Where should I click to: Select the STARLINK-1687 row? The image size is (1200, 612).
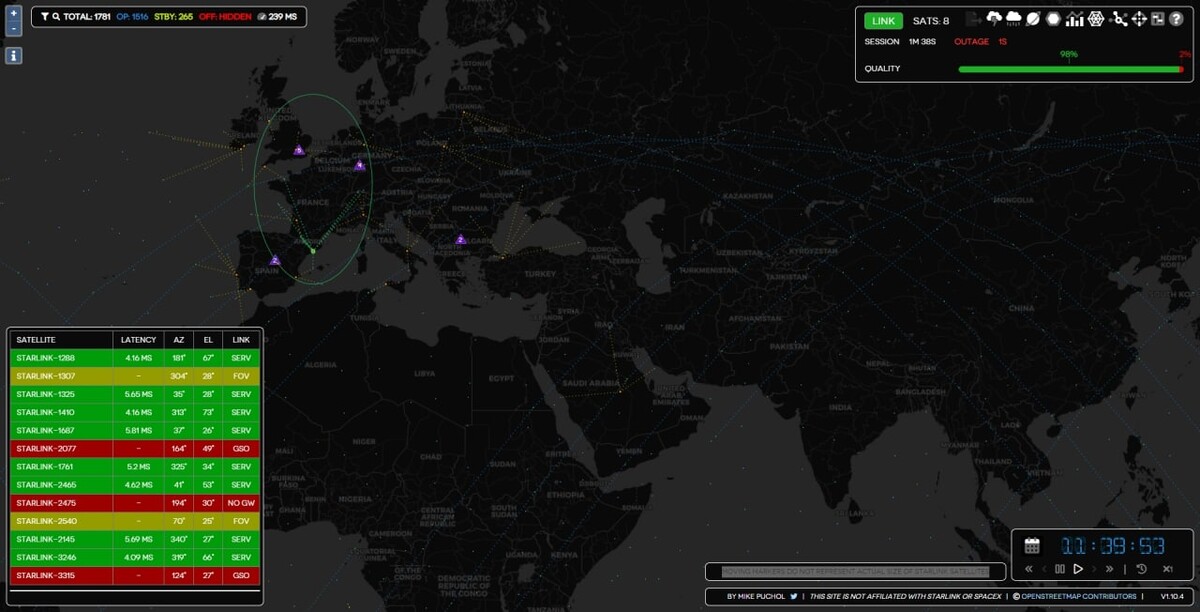(x=135, y=430)
